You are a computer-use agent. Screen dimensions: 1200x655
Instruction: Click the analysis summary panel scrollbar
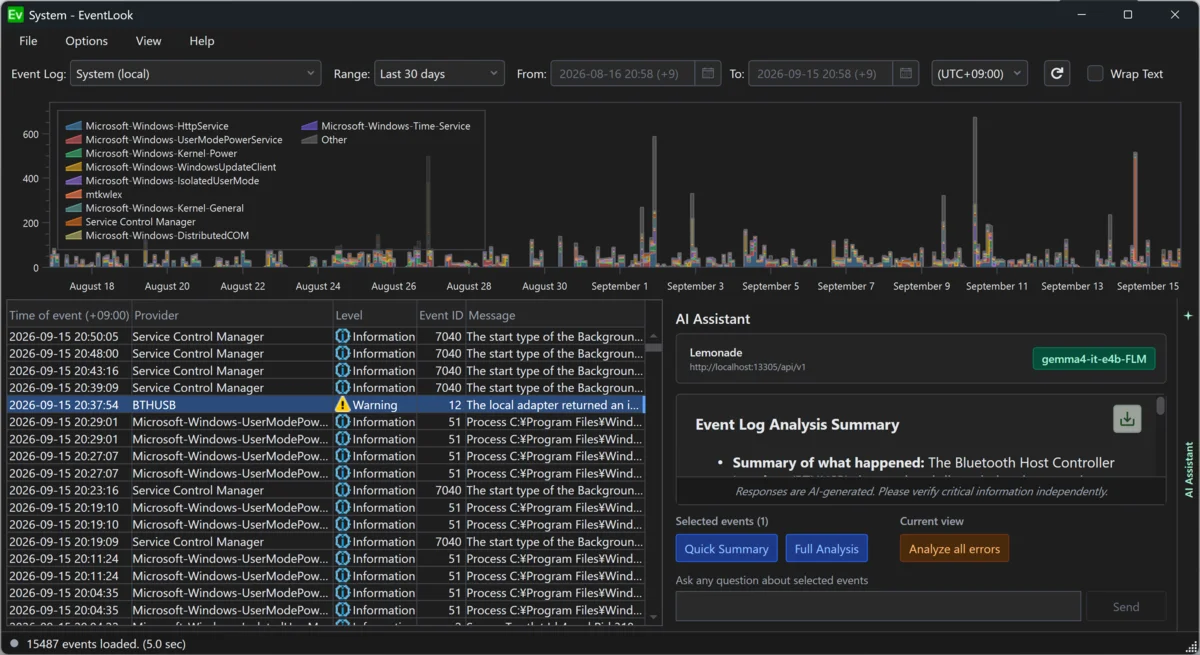[x=1160, y=406]
